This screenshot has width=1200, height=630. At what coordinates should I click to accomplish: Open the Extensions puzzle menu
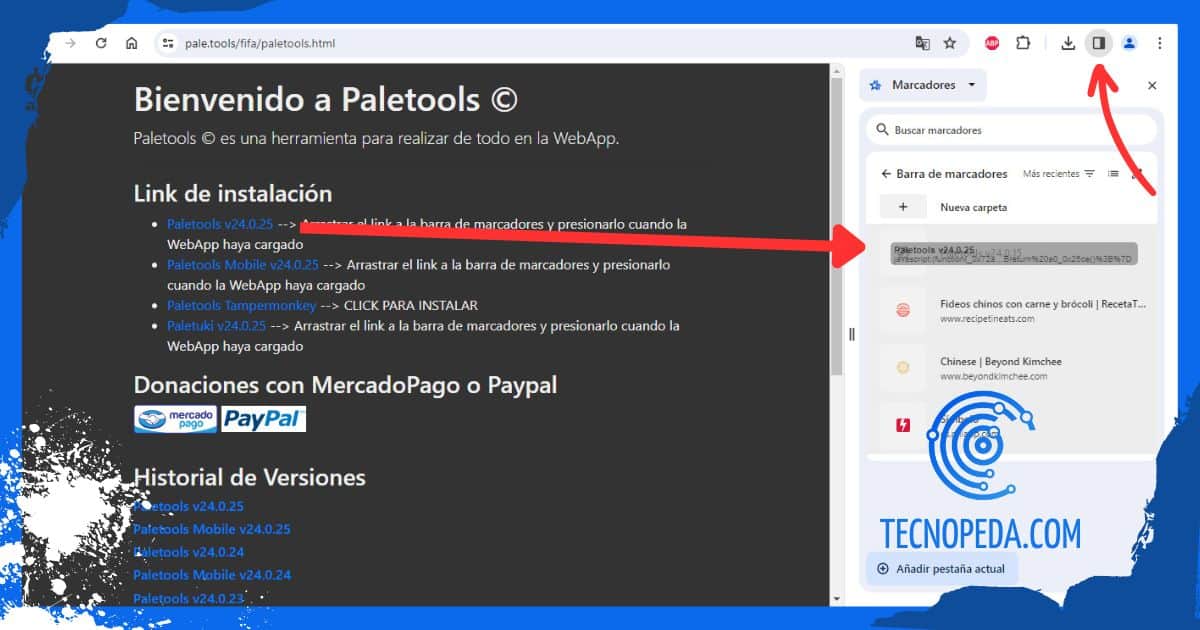click(x=1023, y=43)
